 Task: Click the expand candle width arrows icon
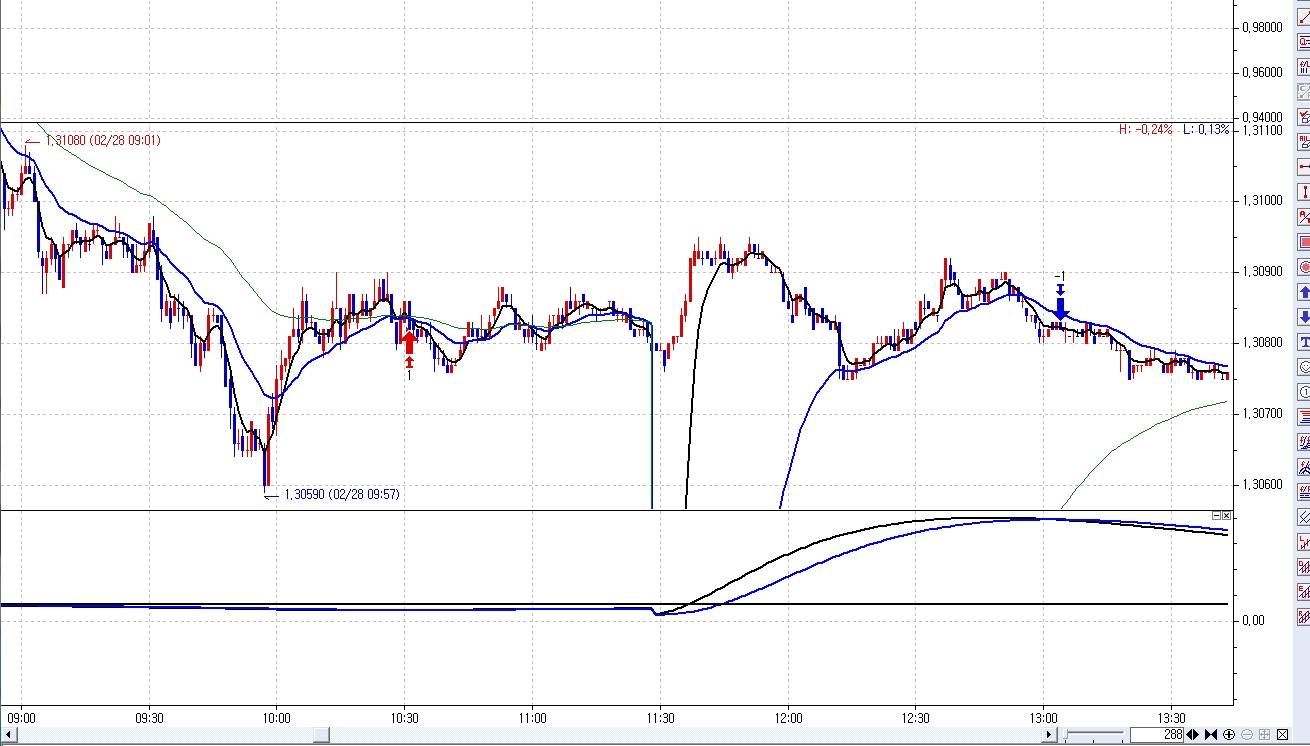click(1193, 735)
